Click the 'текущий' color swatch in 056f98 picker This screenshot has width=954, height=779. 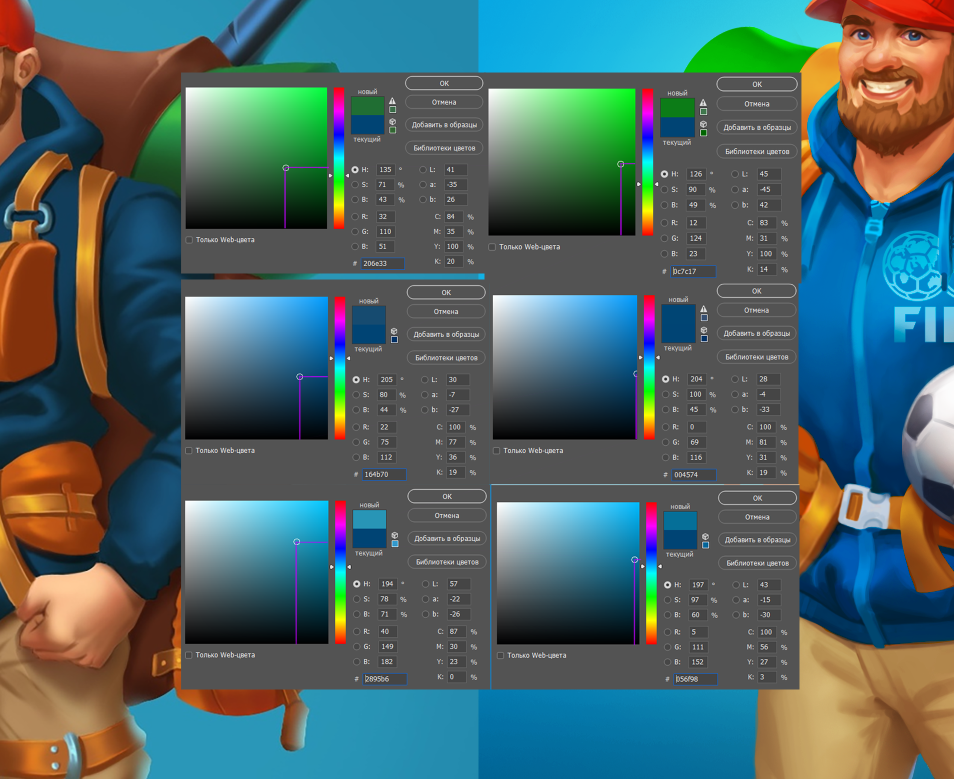pos(680,539)
